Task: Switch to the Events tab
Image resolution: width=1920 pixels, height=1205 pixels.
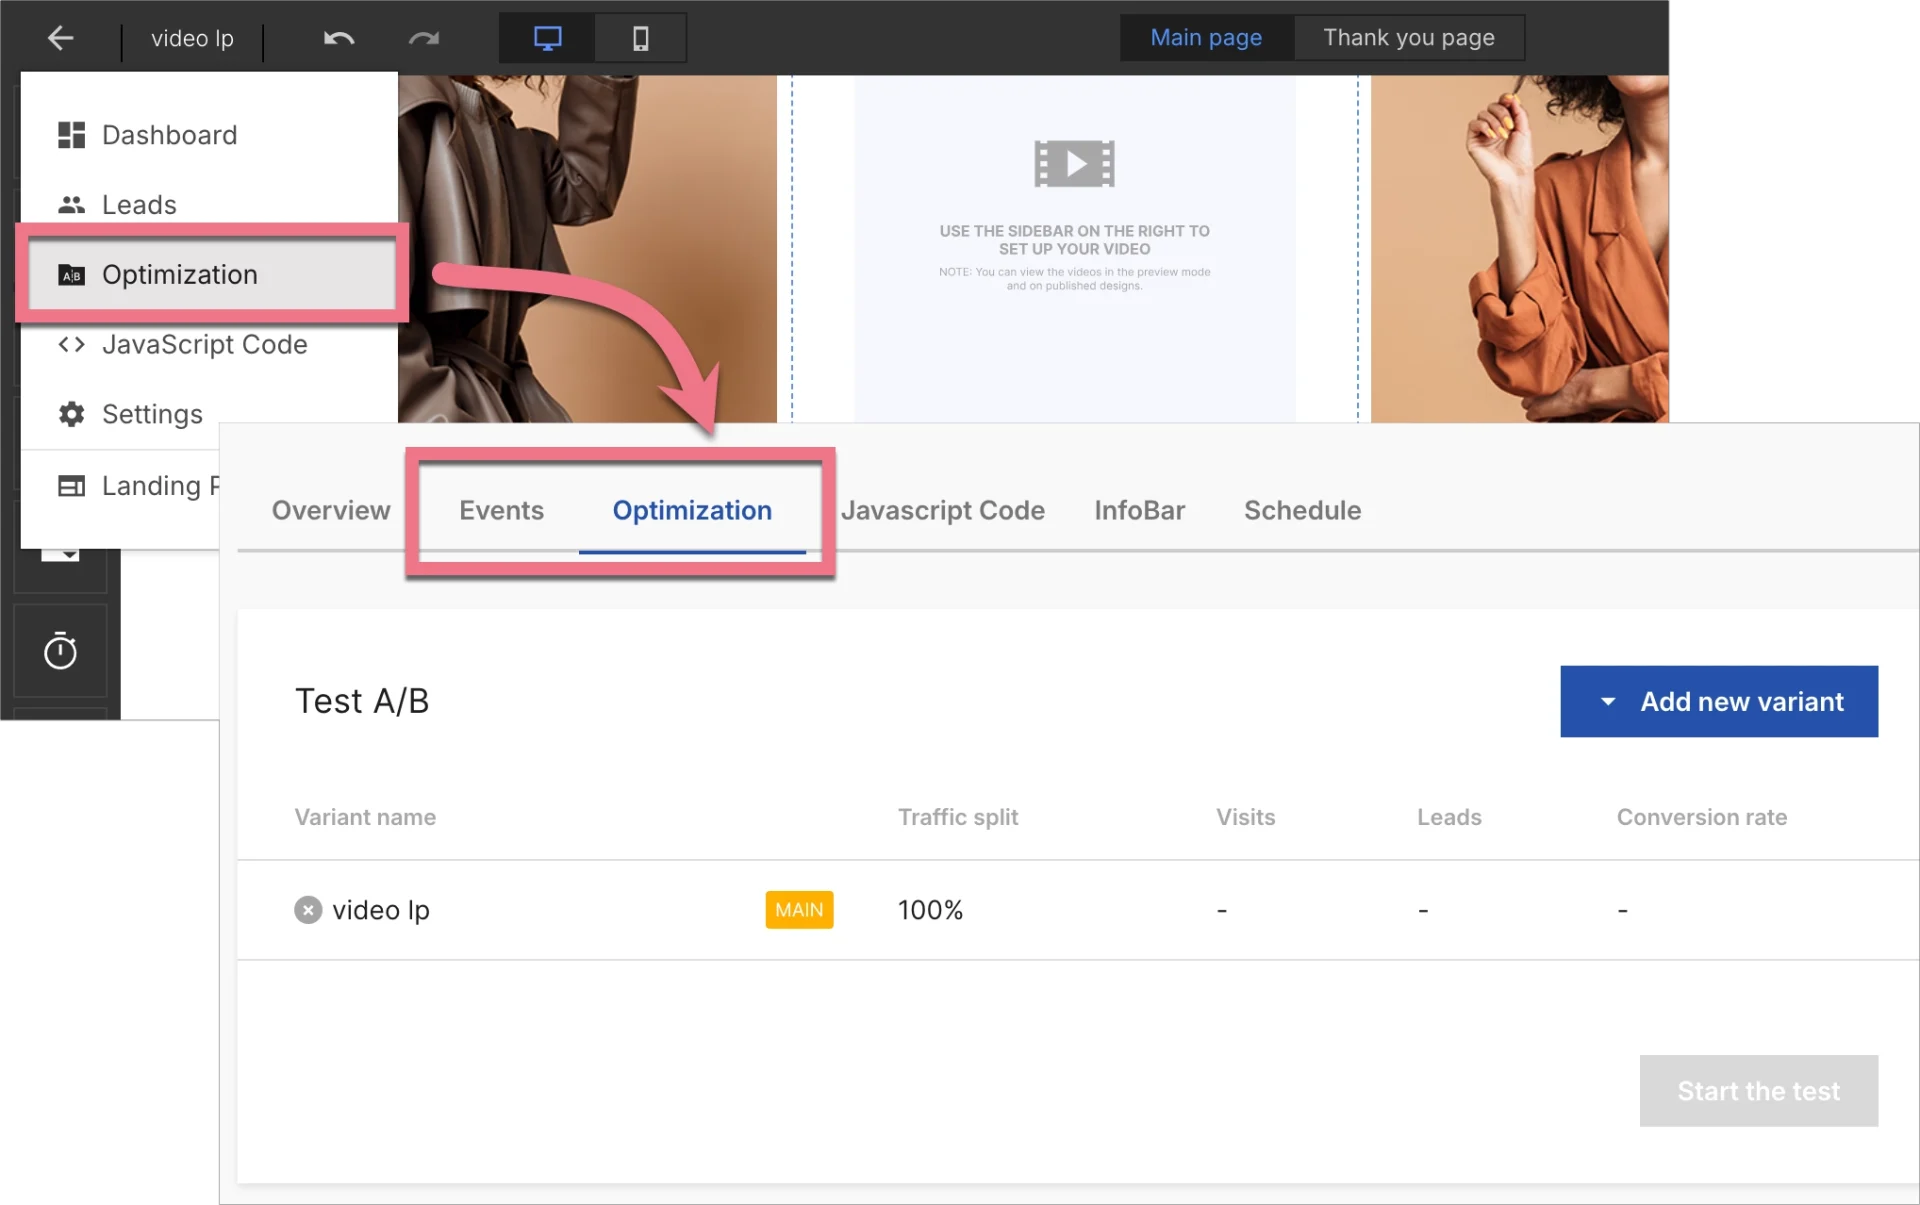Action: (501, 510)
